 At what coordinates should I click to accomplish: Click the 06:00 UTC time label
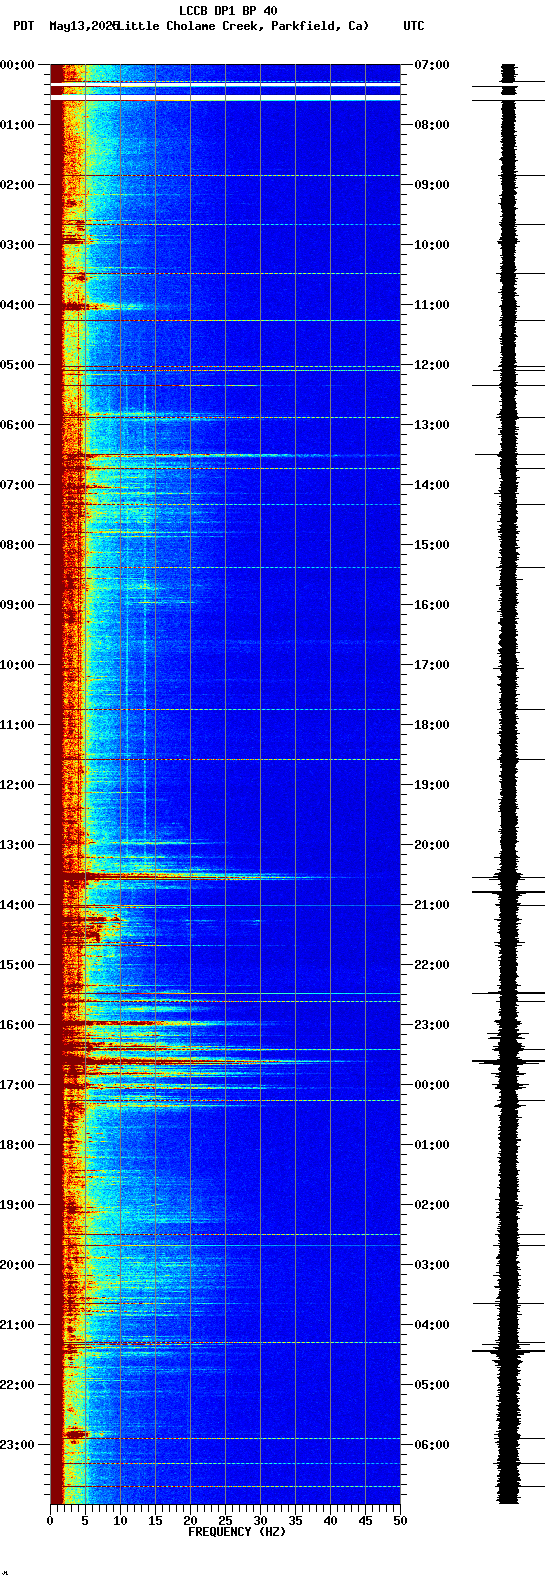432,1445
